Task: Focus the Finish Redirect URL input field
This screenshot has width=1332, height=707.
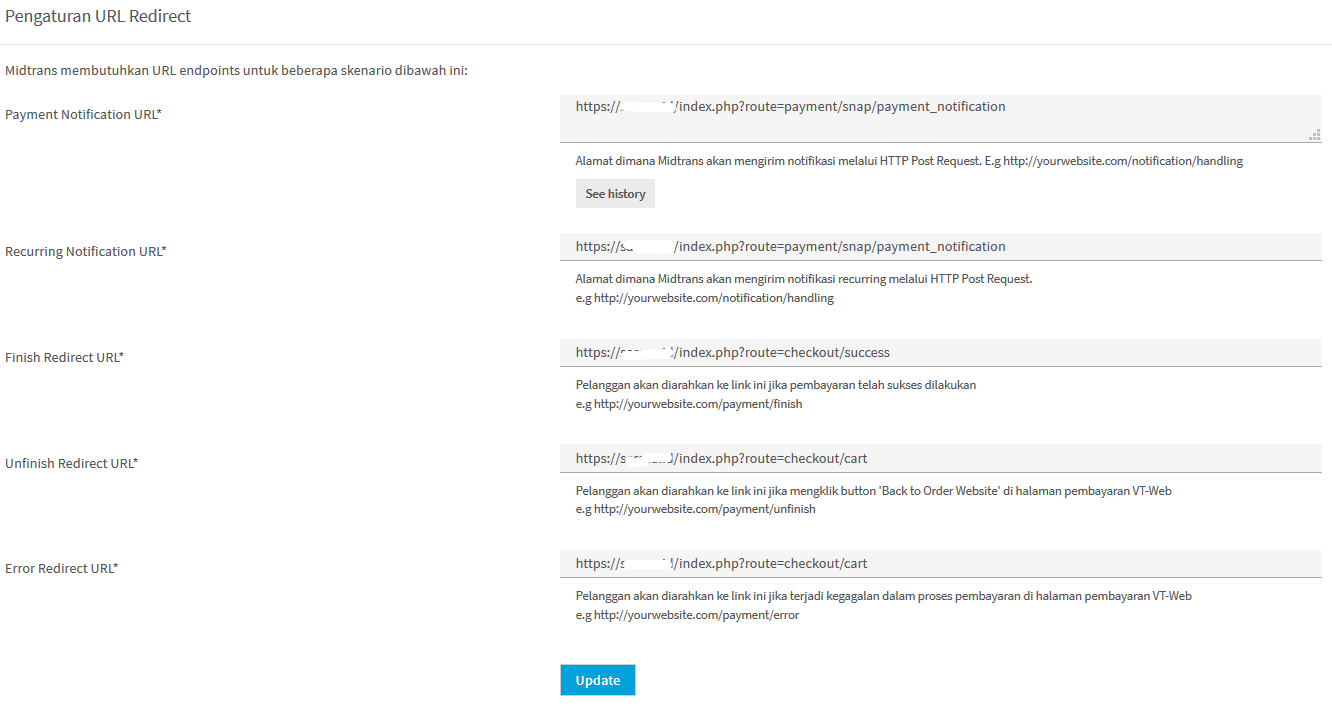Action: (940, 353)
